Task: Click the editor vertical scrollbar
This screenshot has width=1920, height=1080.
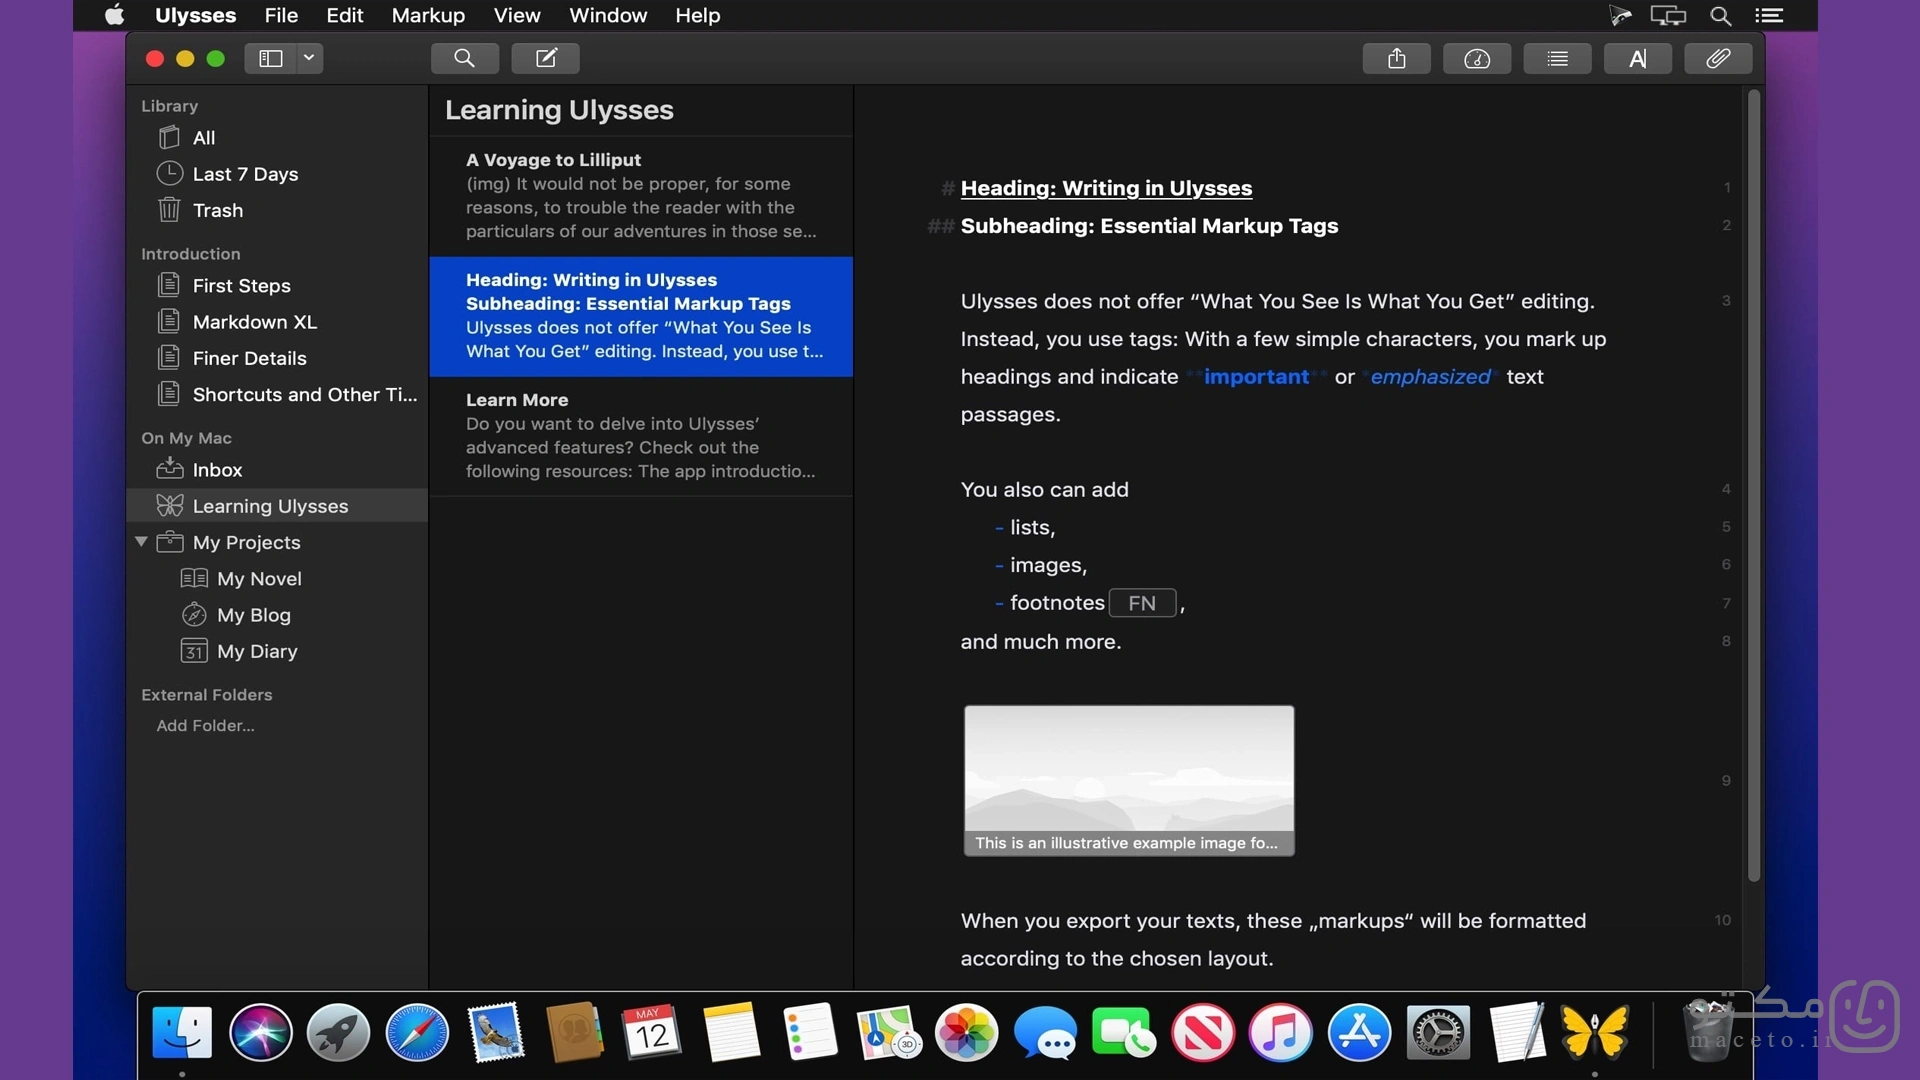Action: (x=1753, y=486)
